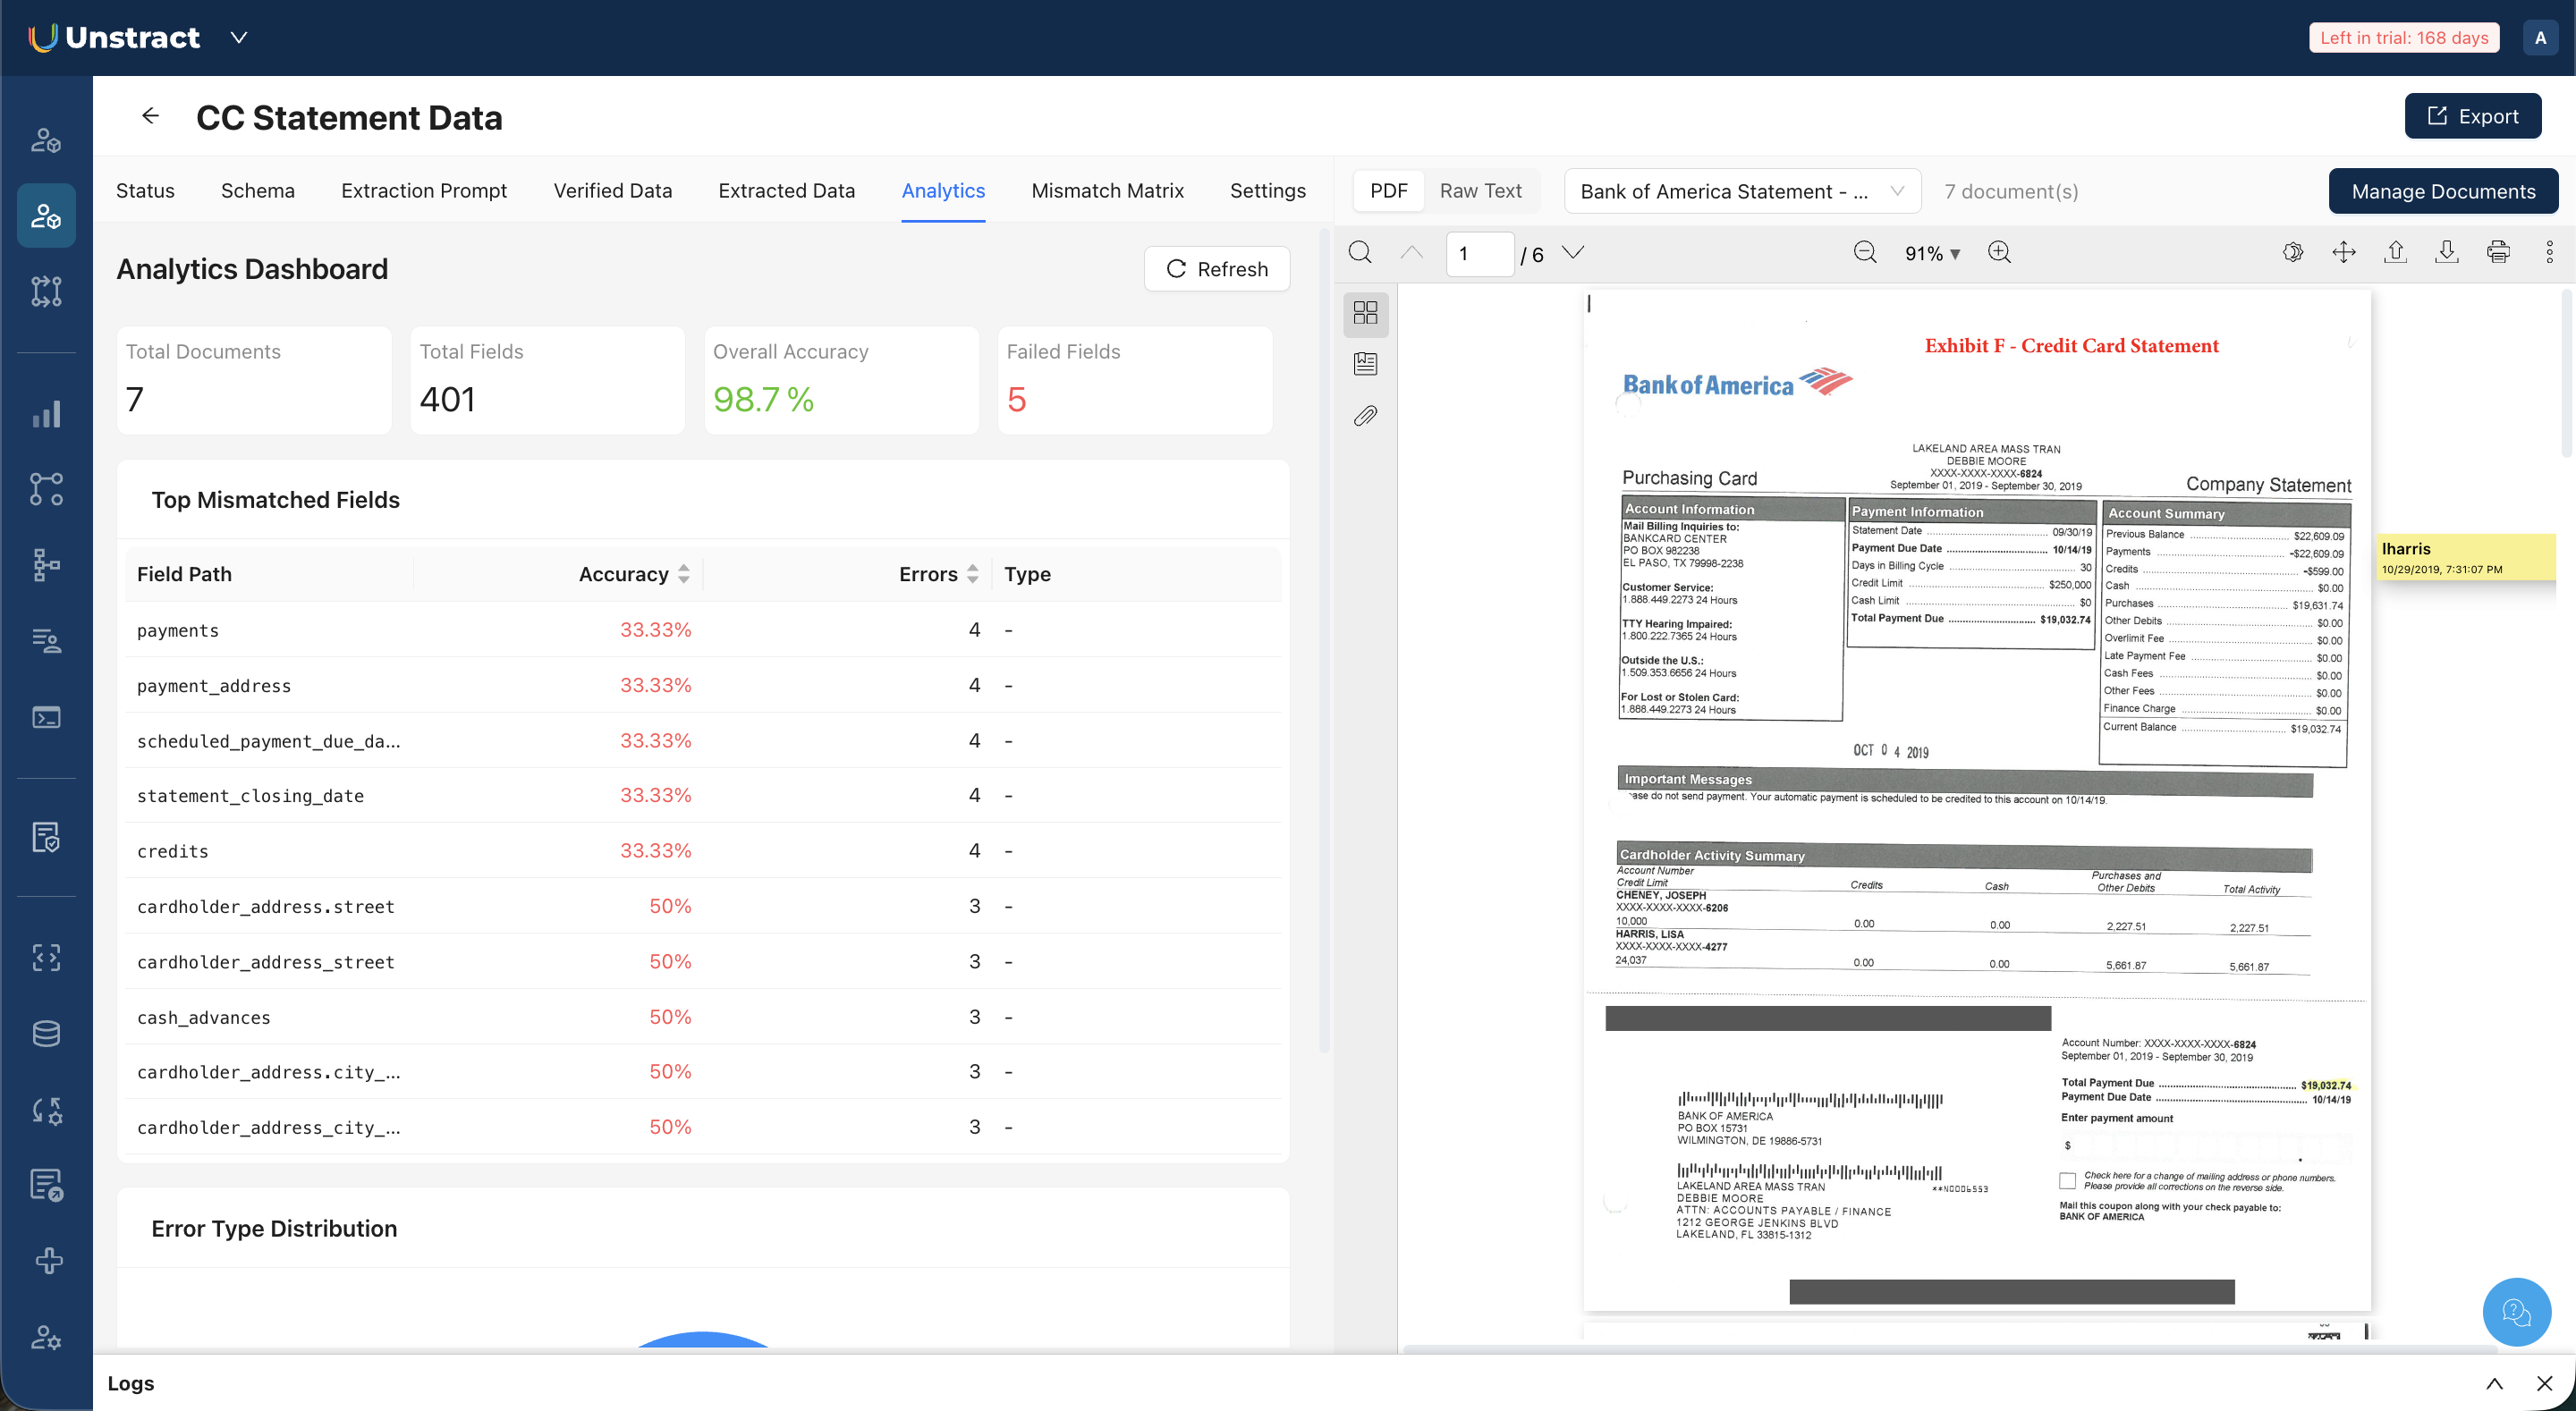Click the print icon in PDF toolbar
This screenshot has height=1411, width=2576.
click(2498, 253)
